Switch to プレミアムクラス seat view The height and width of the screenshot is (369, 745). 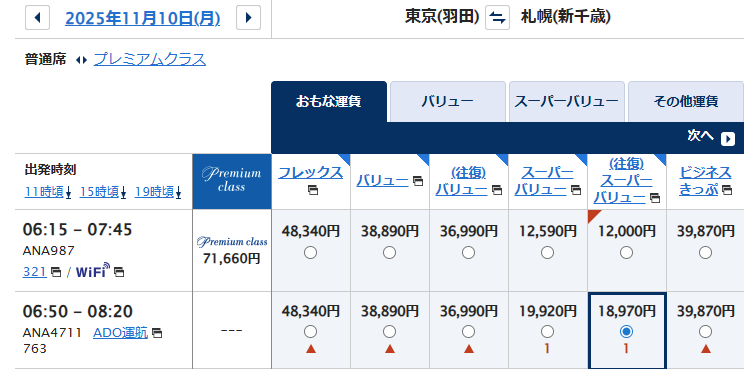click(150, 59)
